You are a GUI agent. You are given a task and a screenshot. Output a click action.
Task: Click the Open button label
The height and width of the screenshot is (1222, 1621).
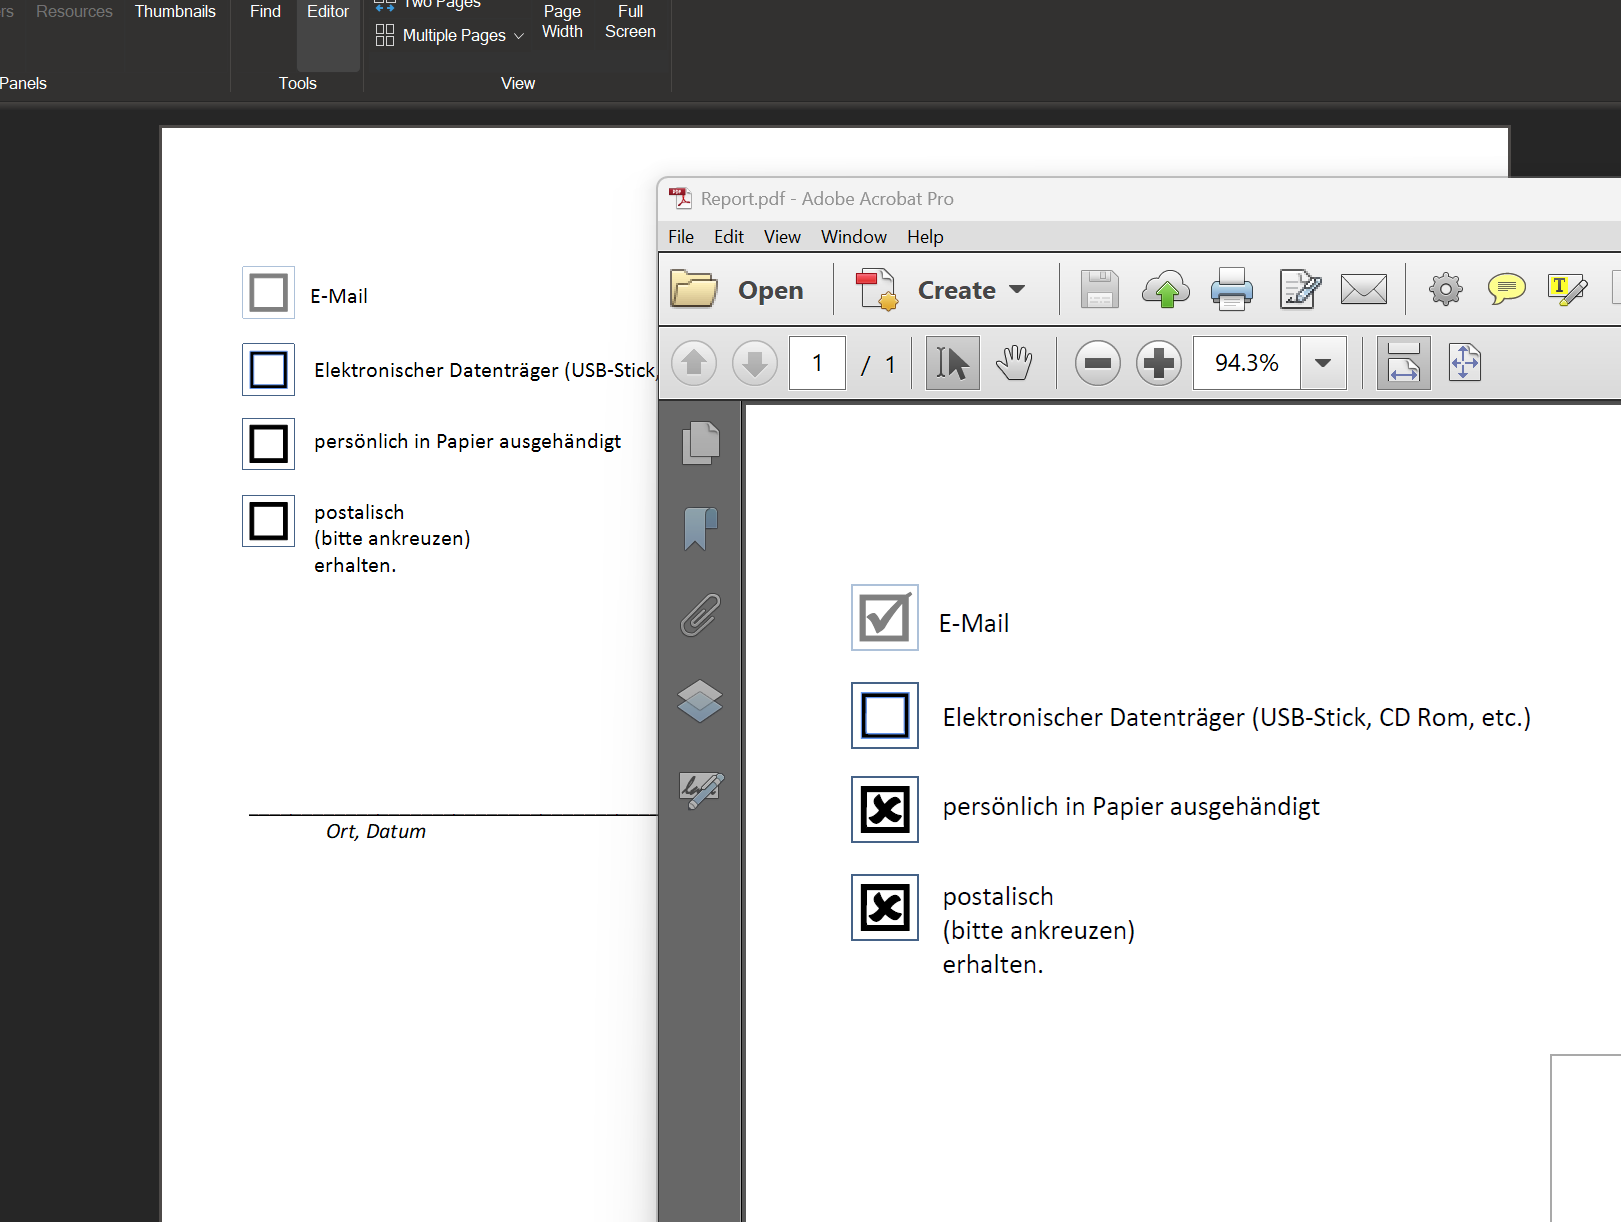point(771,290)
